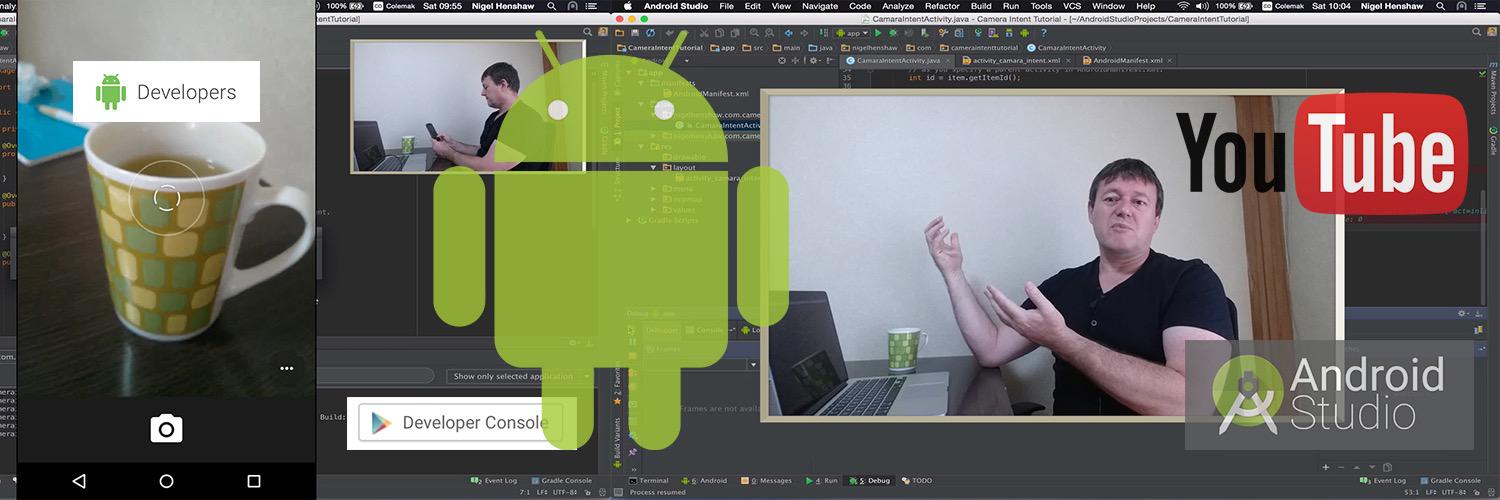Tap the camera shutter button on phone
1500x500 pixels.
coord(166,429)
